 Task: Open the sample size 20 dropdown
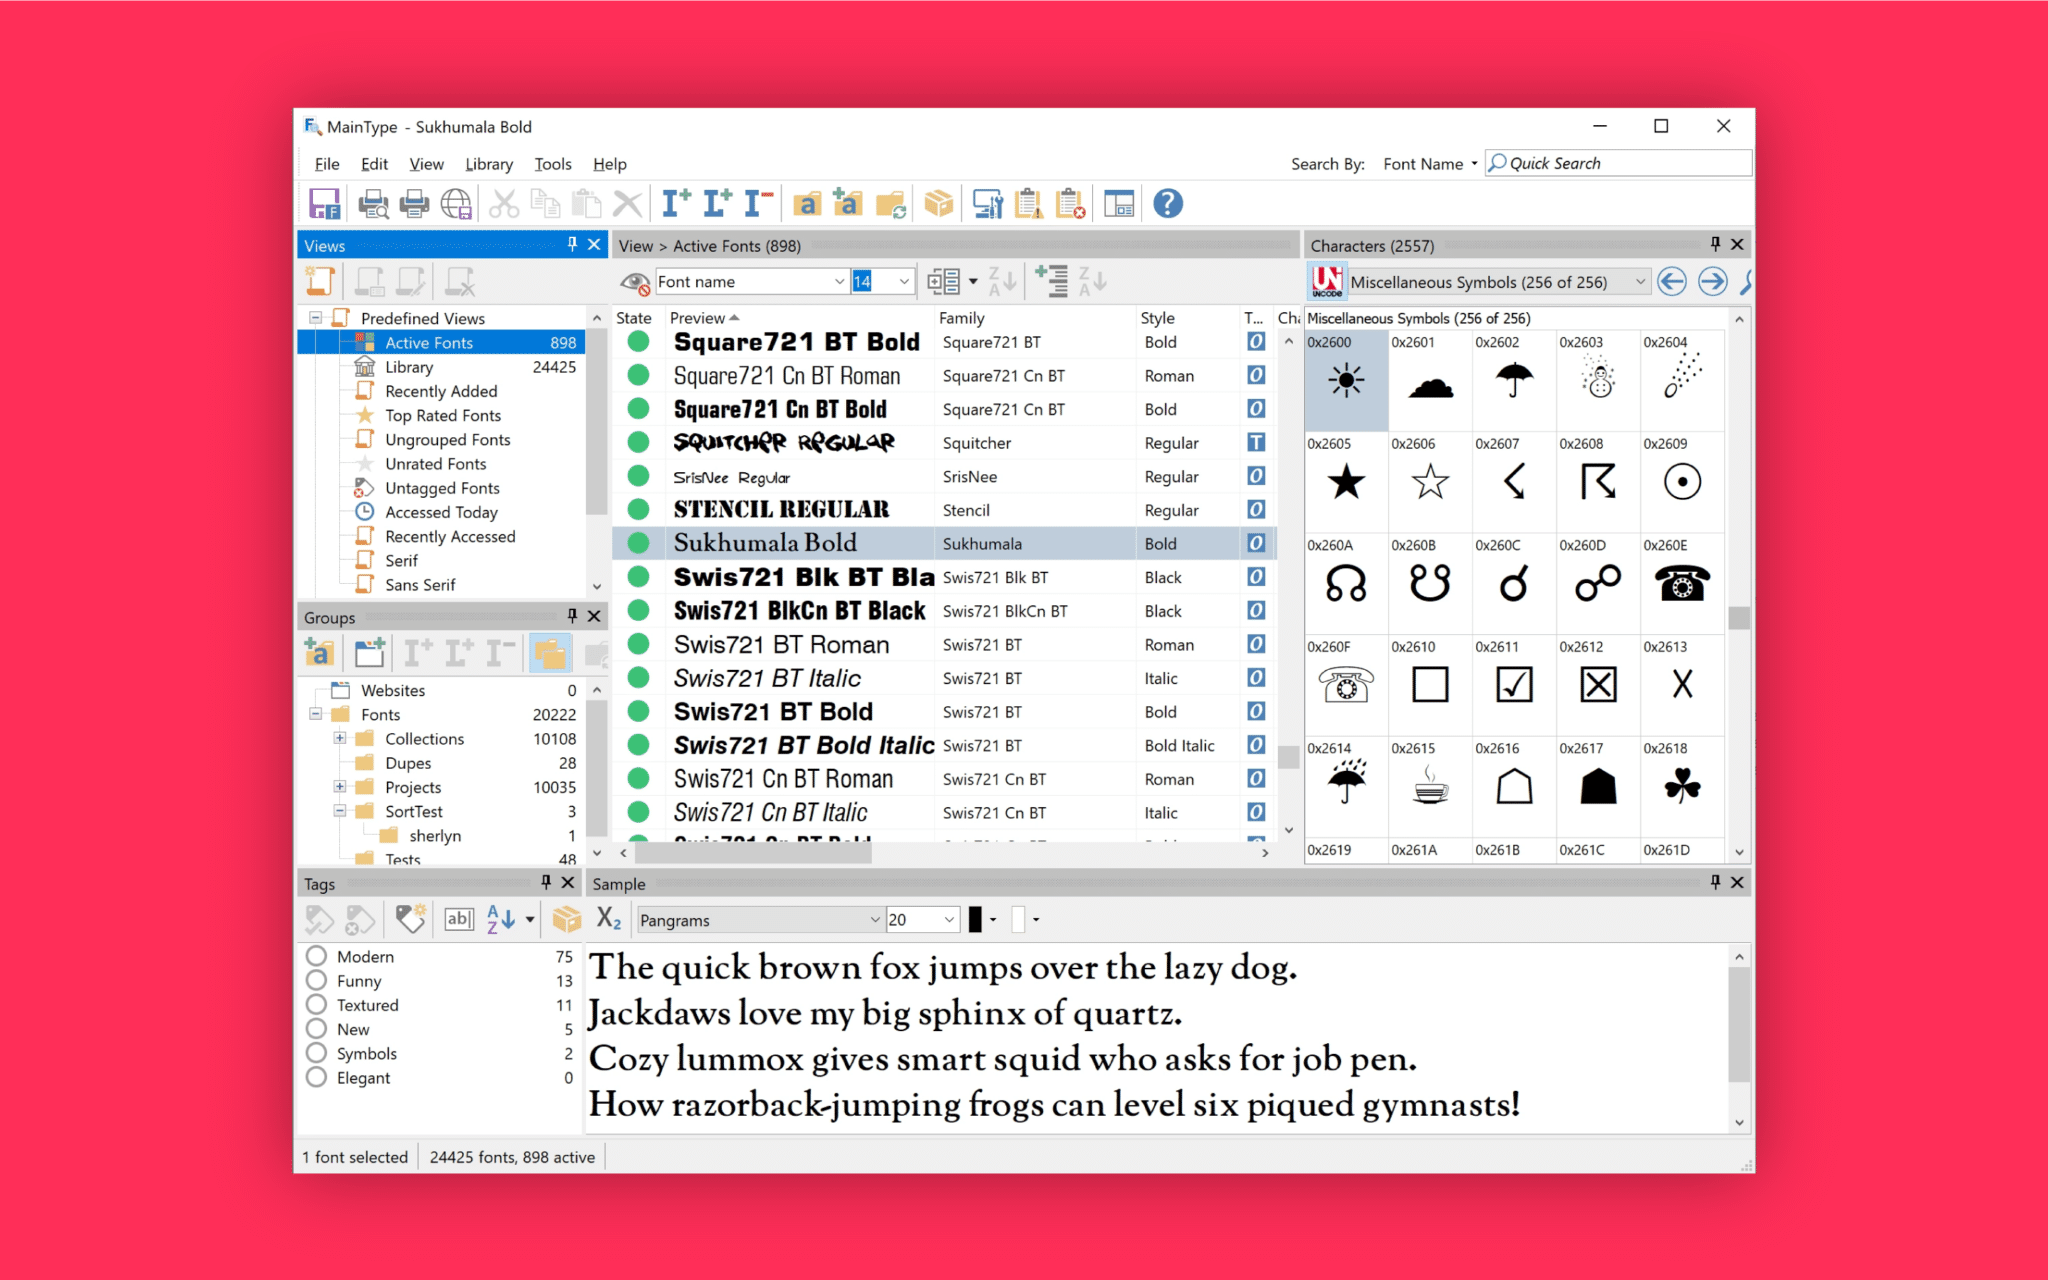coord(949,920)
